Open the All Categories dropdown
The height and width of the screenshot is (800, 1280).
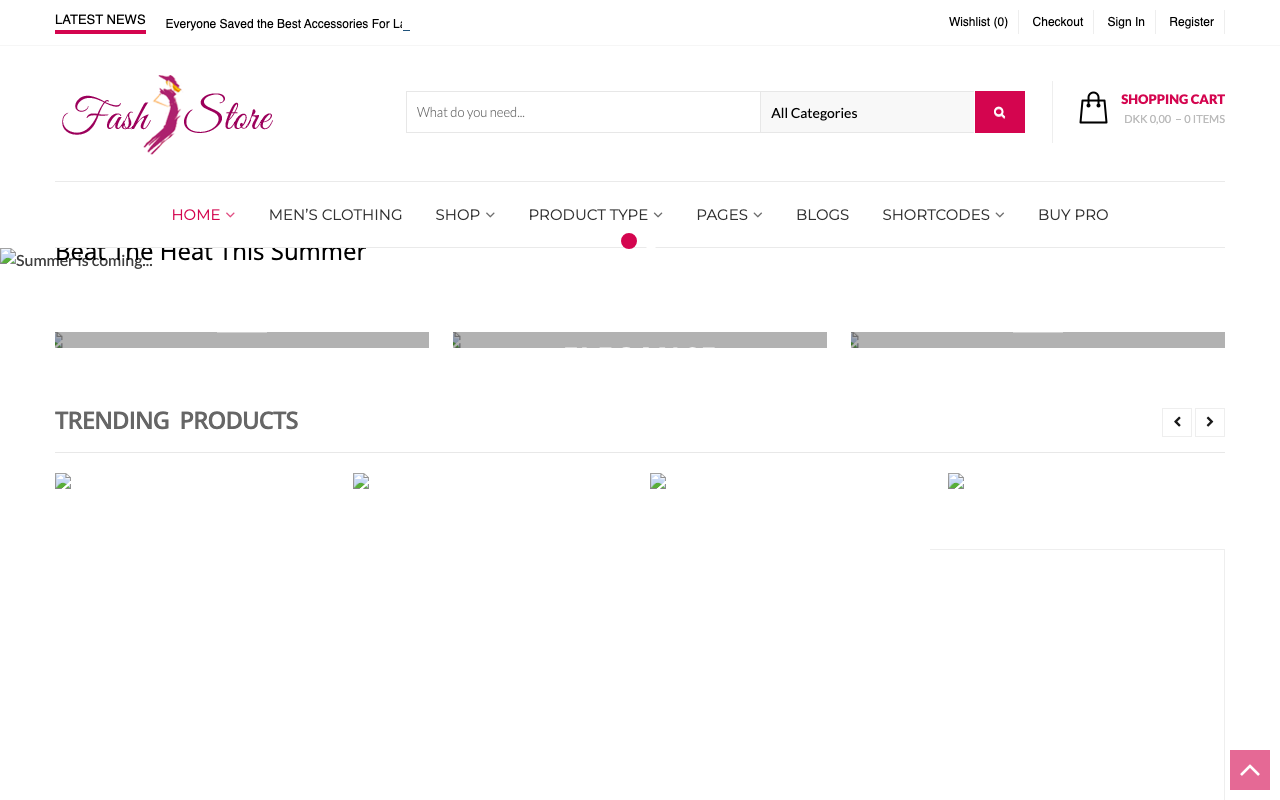[x=867, y=112]
